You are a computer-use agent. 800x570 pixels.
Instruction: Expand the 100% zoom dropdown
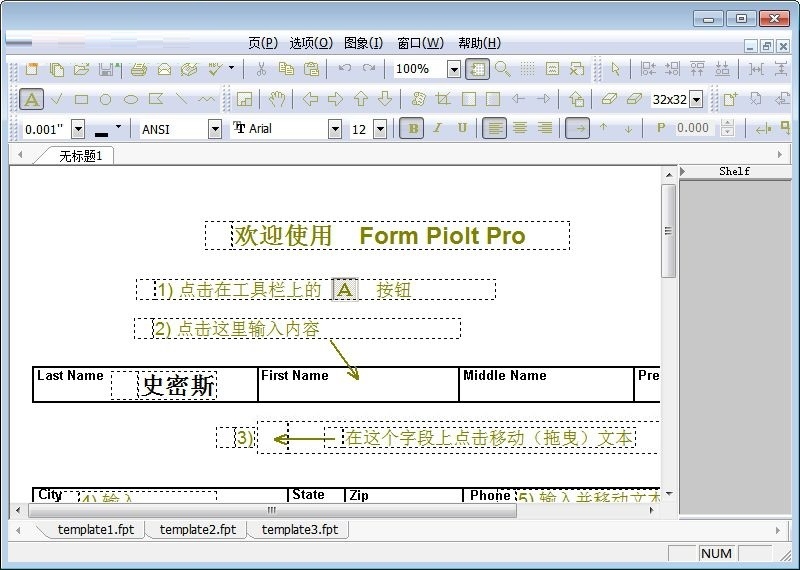[x=453, y=69]
